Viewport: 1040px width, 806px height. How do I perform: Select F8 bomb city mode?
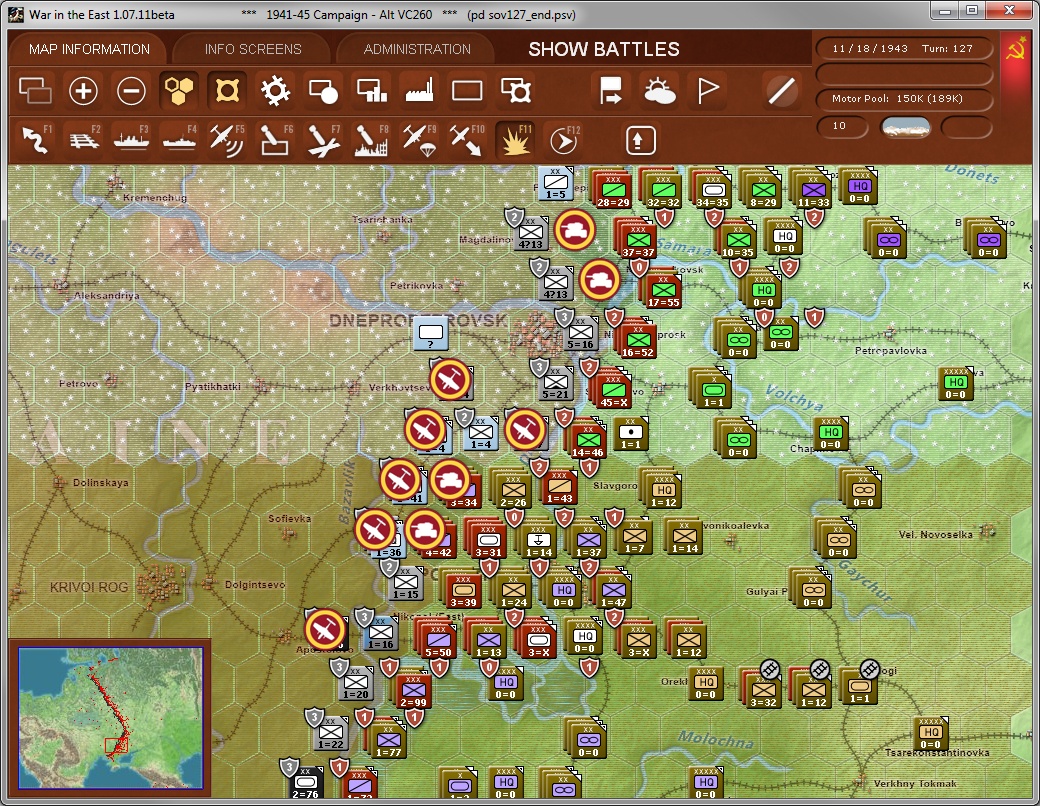[371, 140]
